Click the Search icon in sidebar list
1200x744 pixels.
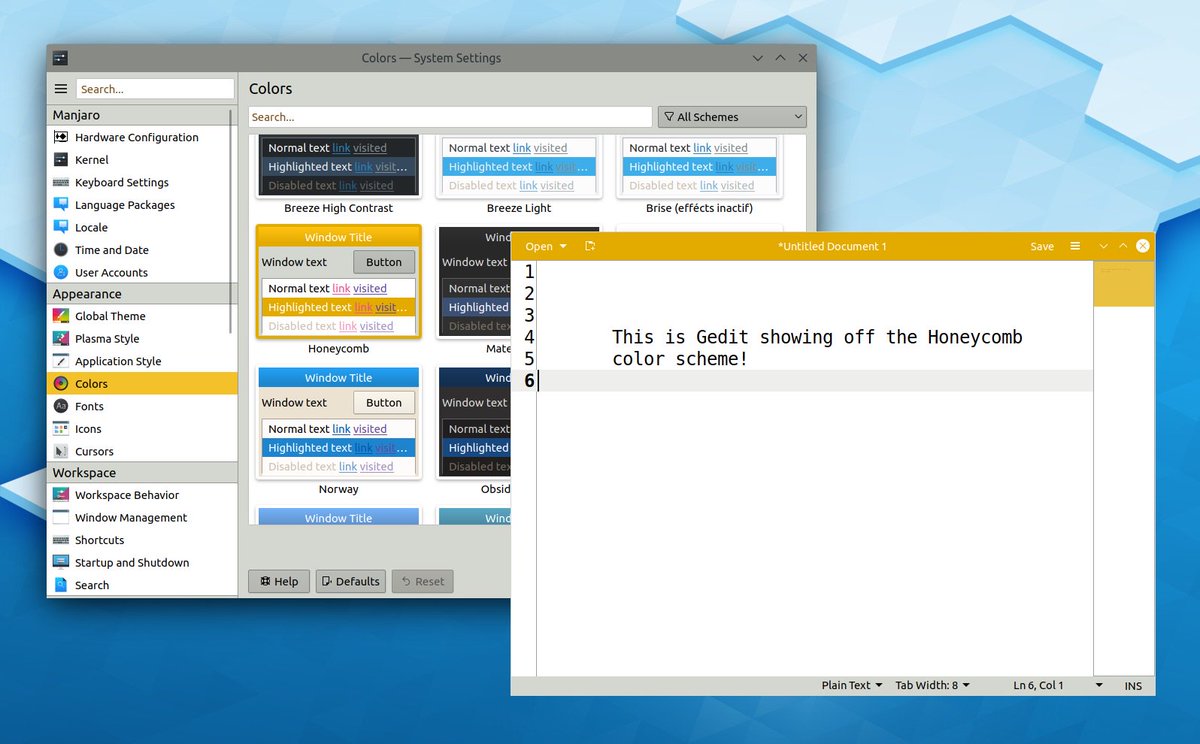(61, 585)
